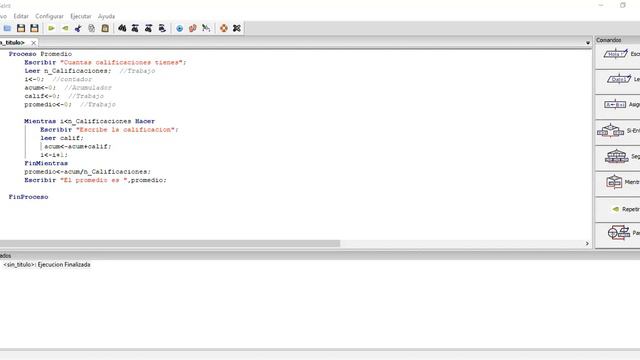Screen dimensions: 640x360
Task: Open the Configurar menu
Action: (x=49, y=16)
